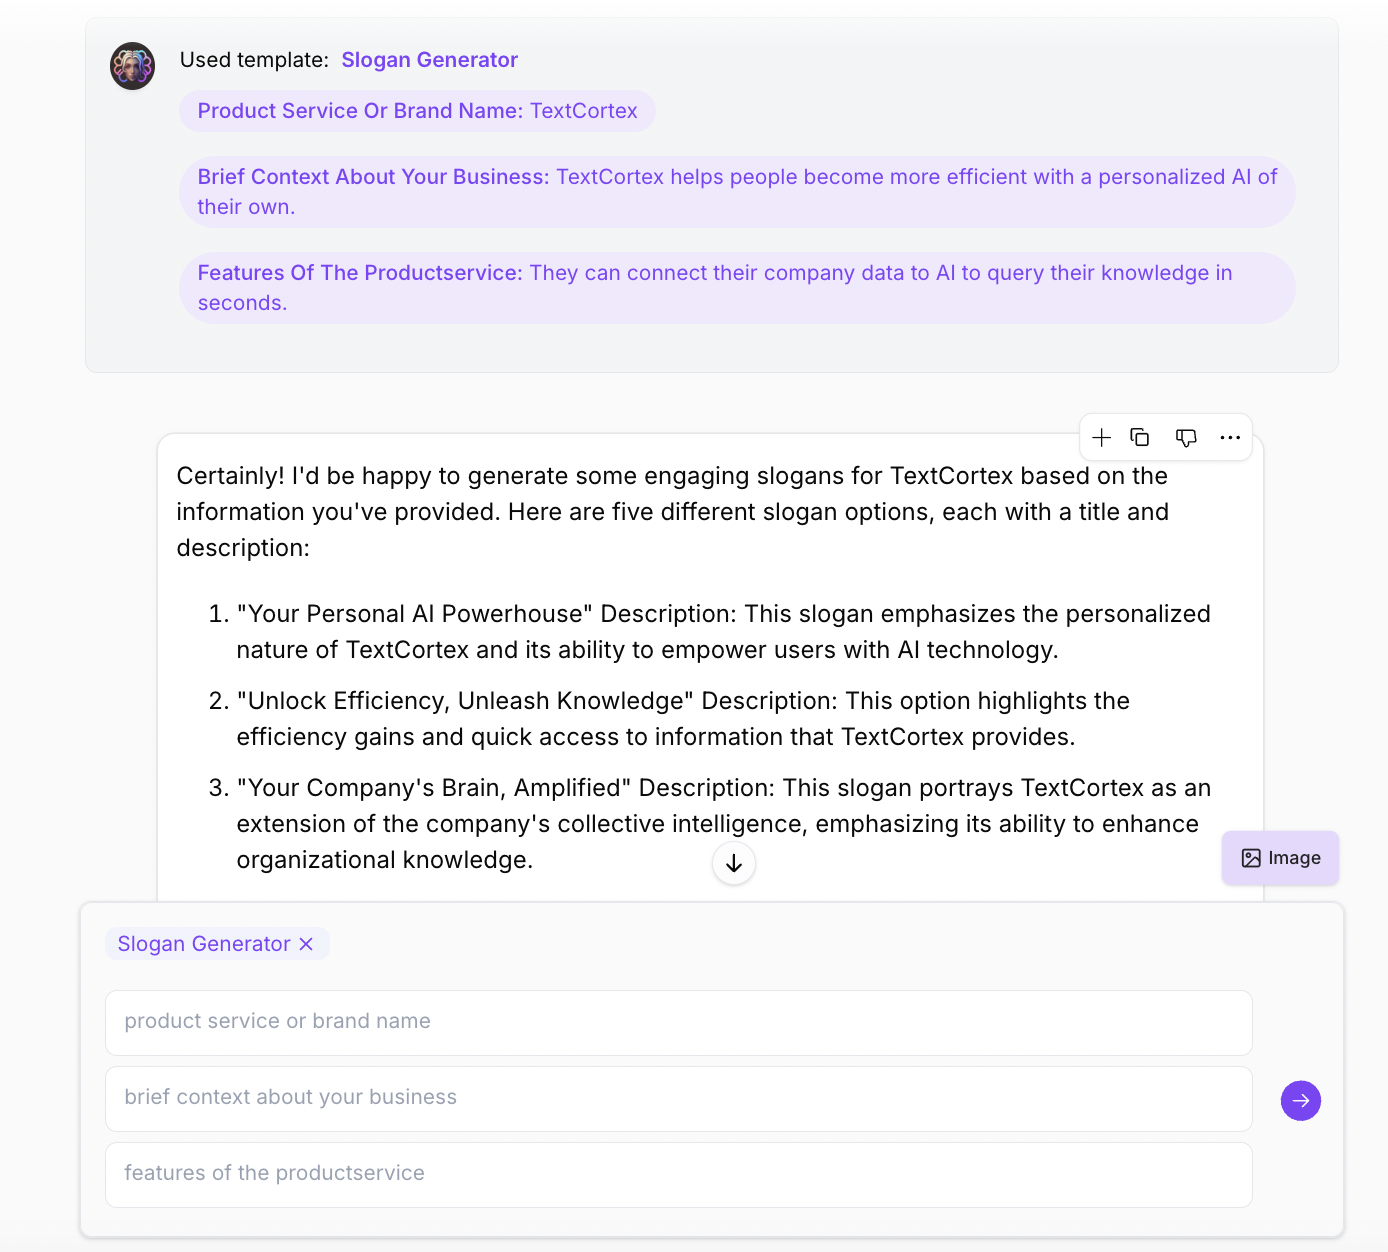Click the Slogan Generator chip label
This screenshot has height=1252, width=1388.
[x=204, y=944]
